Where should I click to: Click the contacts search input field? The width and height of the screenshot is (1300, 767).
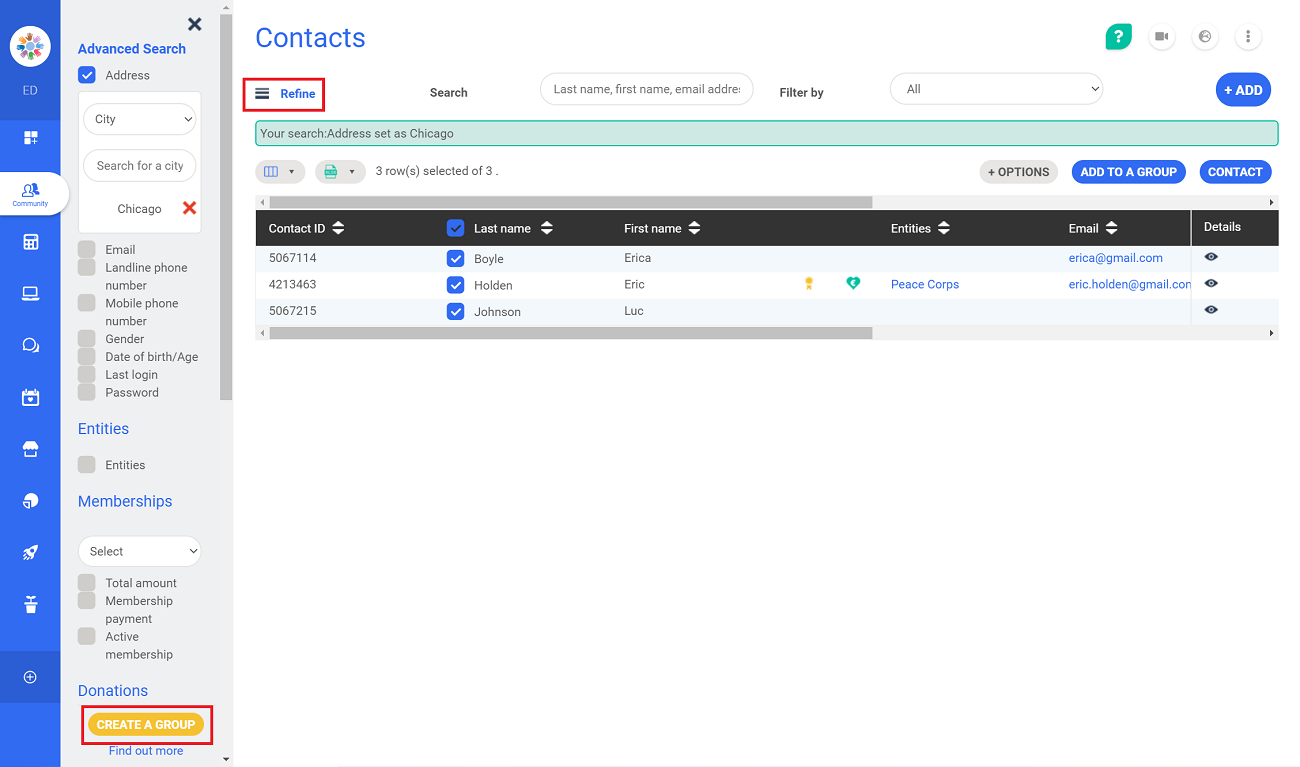[x=646, y=89]
